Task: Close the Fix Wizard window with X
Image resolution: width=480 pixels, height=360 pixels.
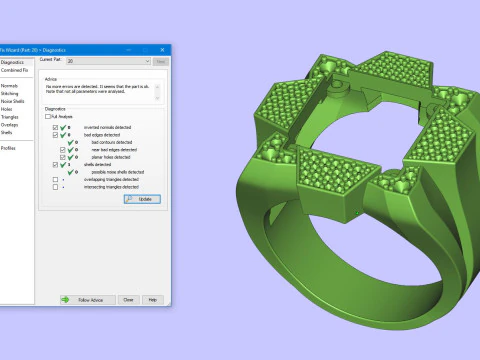Action: pos(162,50)
